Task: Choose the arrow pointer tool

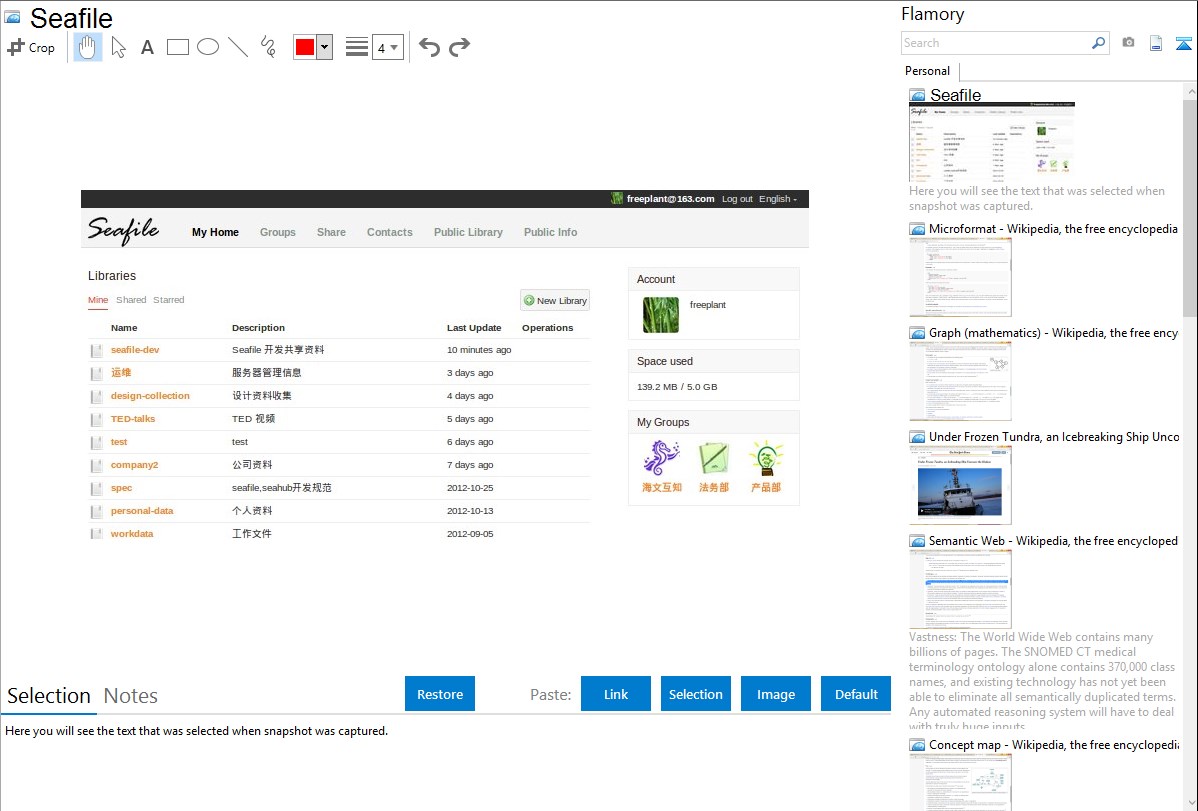Action: 118,47
